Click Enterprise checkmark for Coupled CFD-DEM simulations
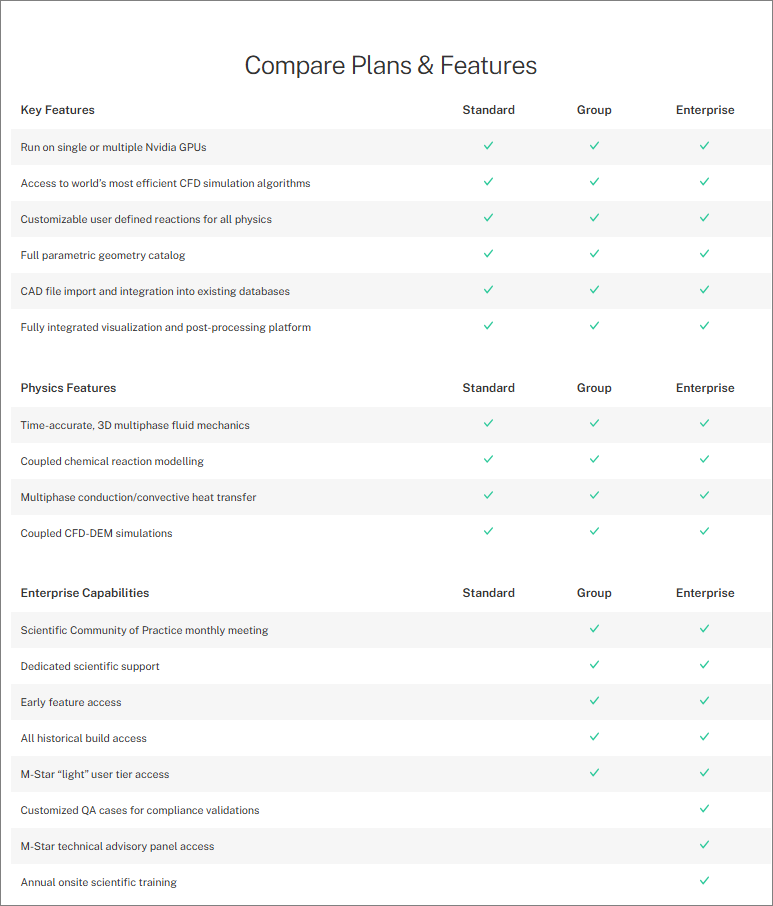773x906 pixels. click(x=704, y=531)
